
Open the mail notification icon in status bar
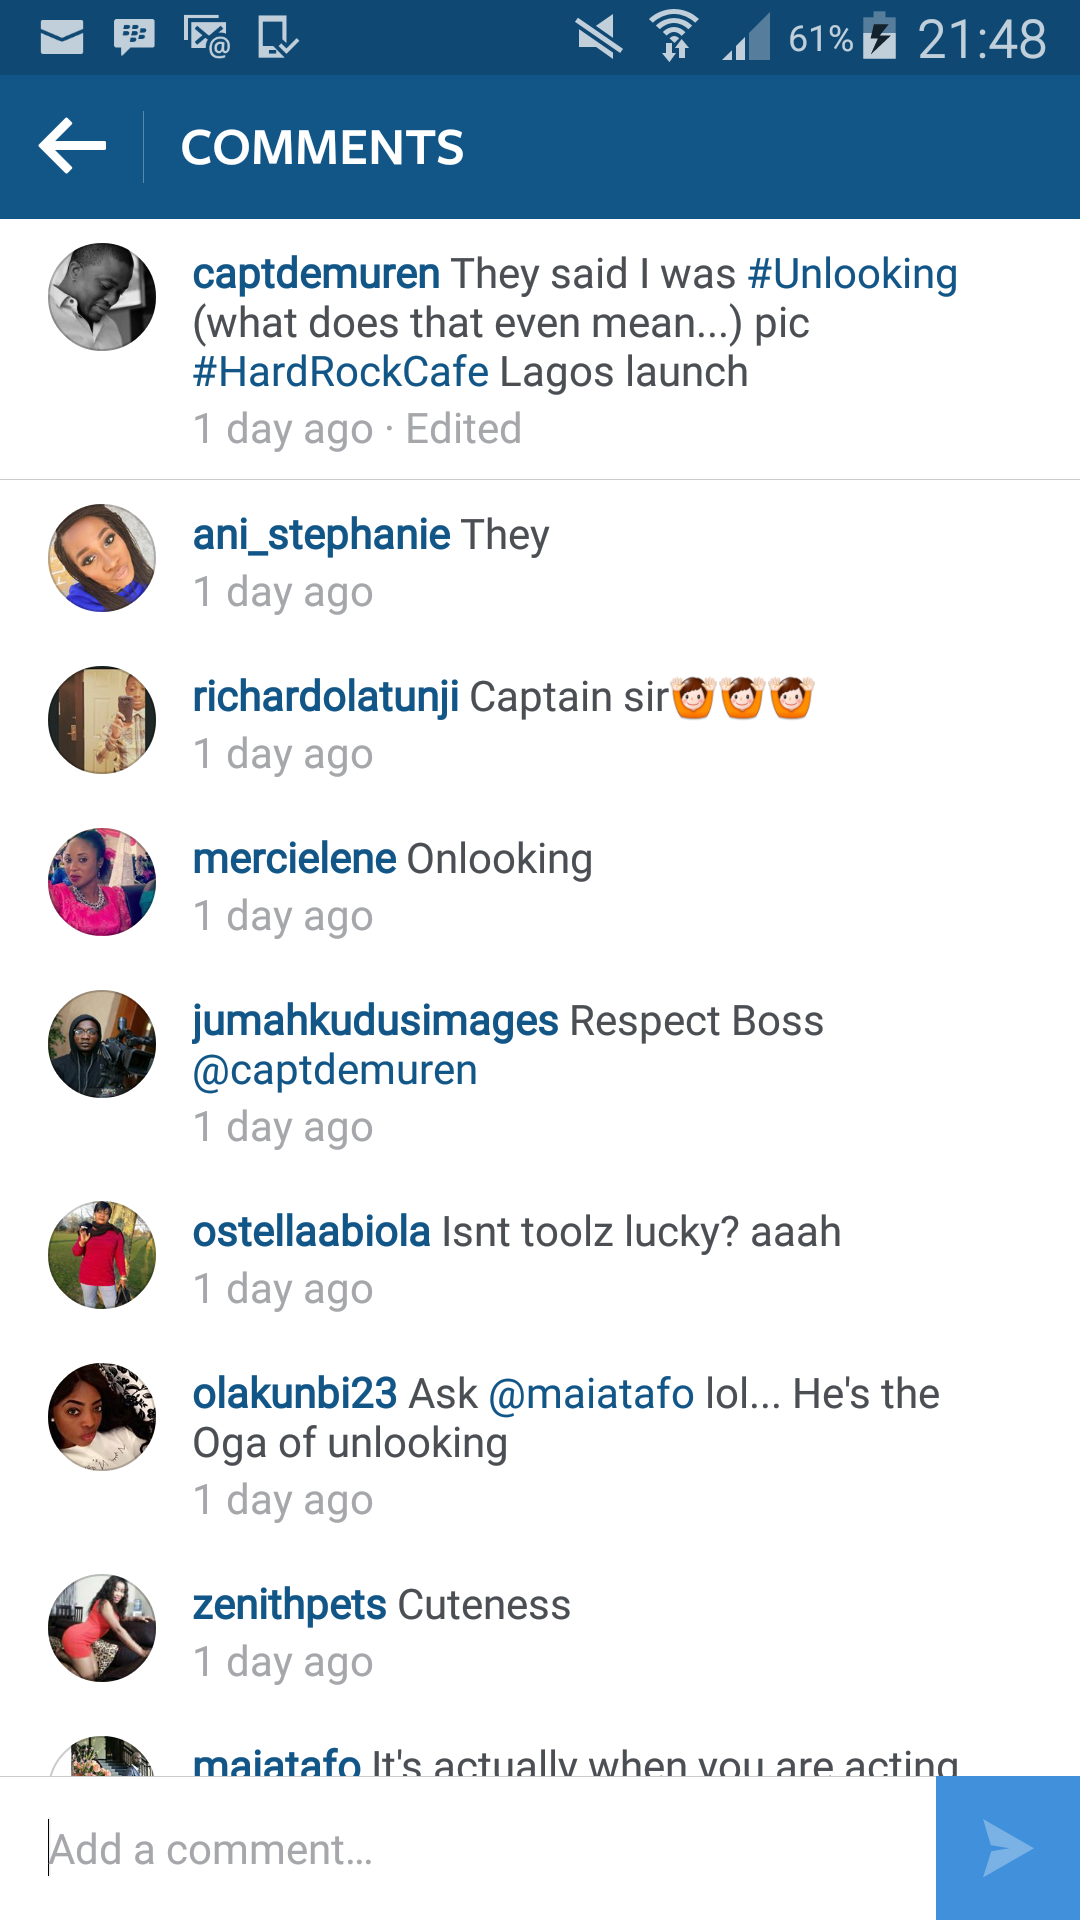(x=62, y=38)
